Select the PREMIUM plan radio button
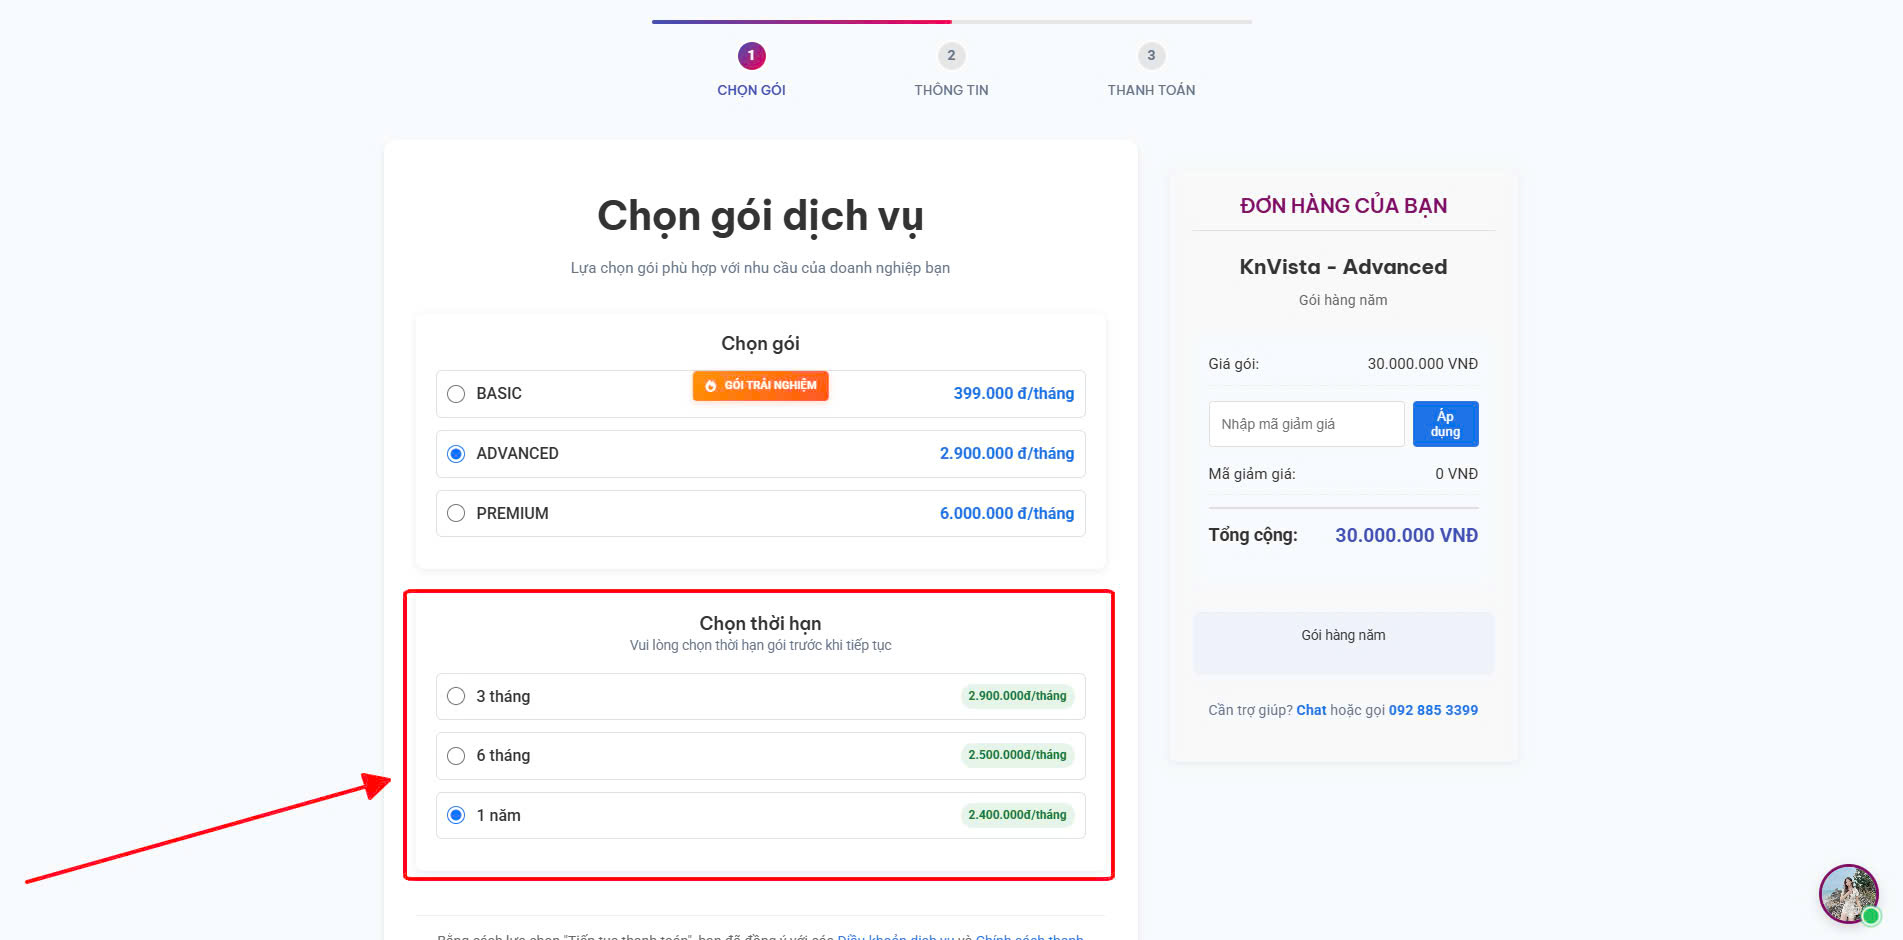 [x=457, y=513]
